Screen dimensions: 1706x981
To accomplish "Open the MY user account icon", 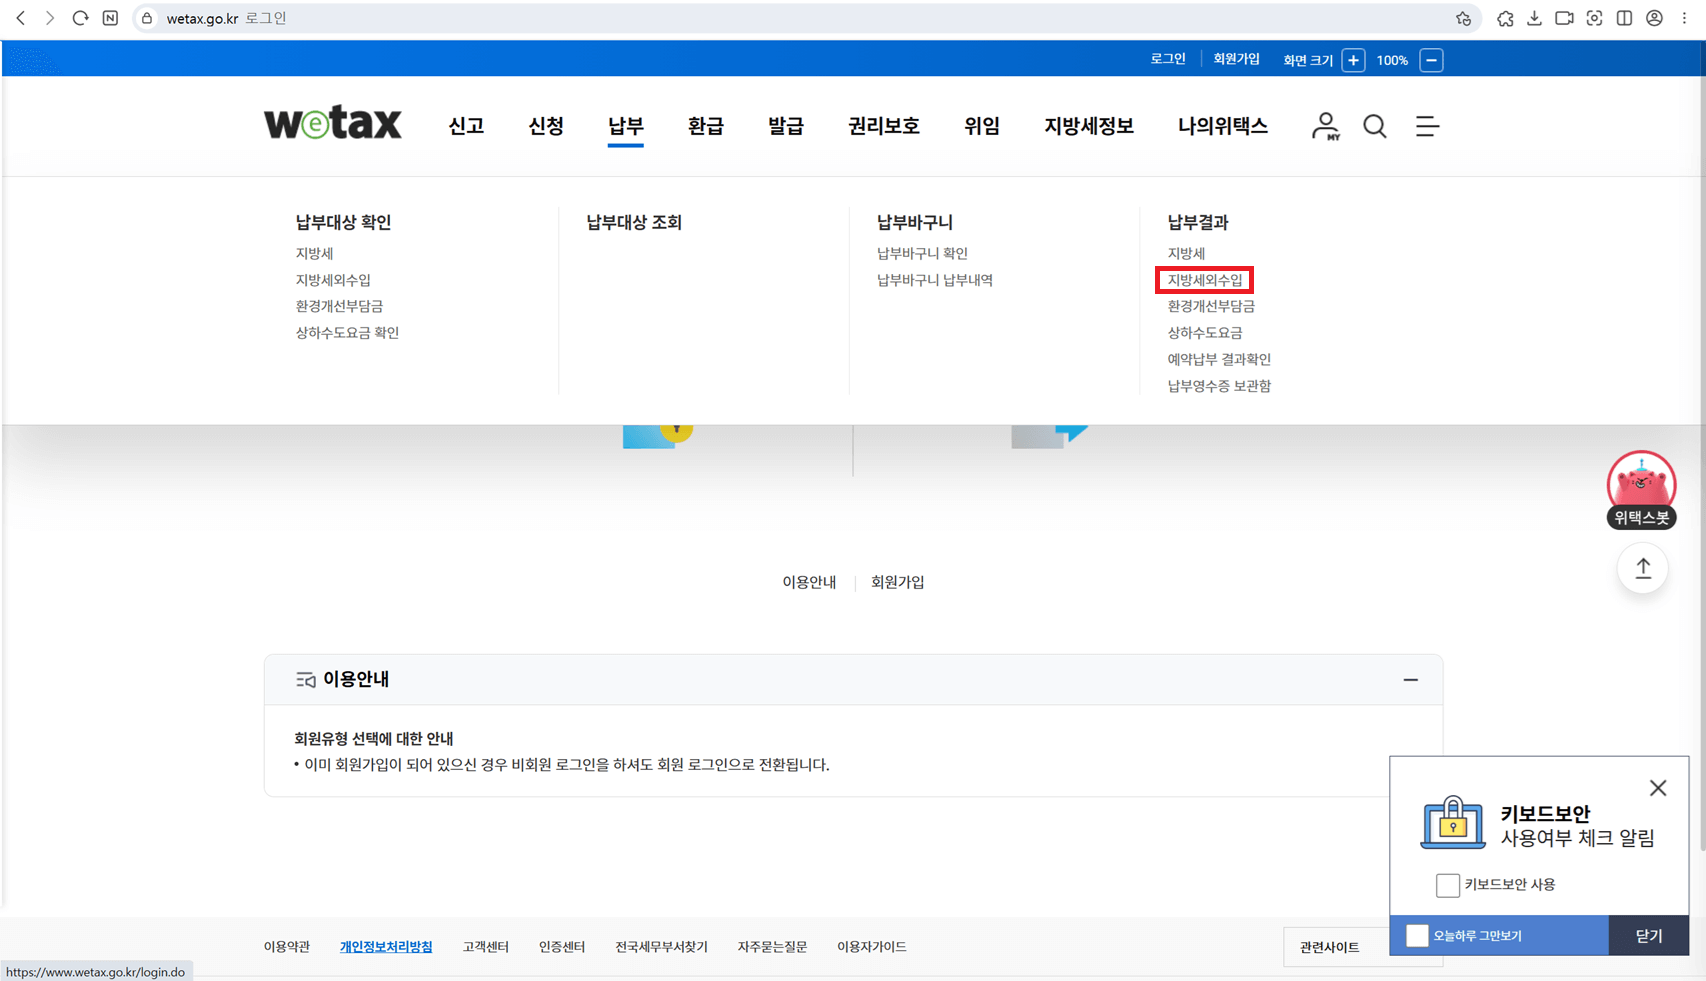I will point(1325,126).
